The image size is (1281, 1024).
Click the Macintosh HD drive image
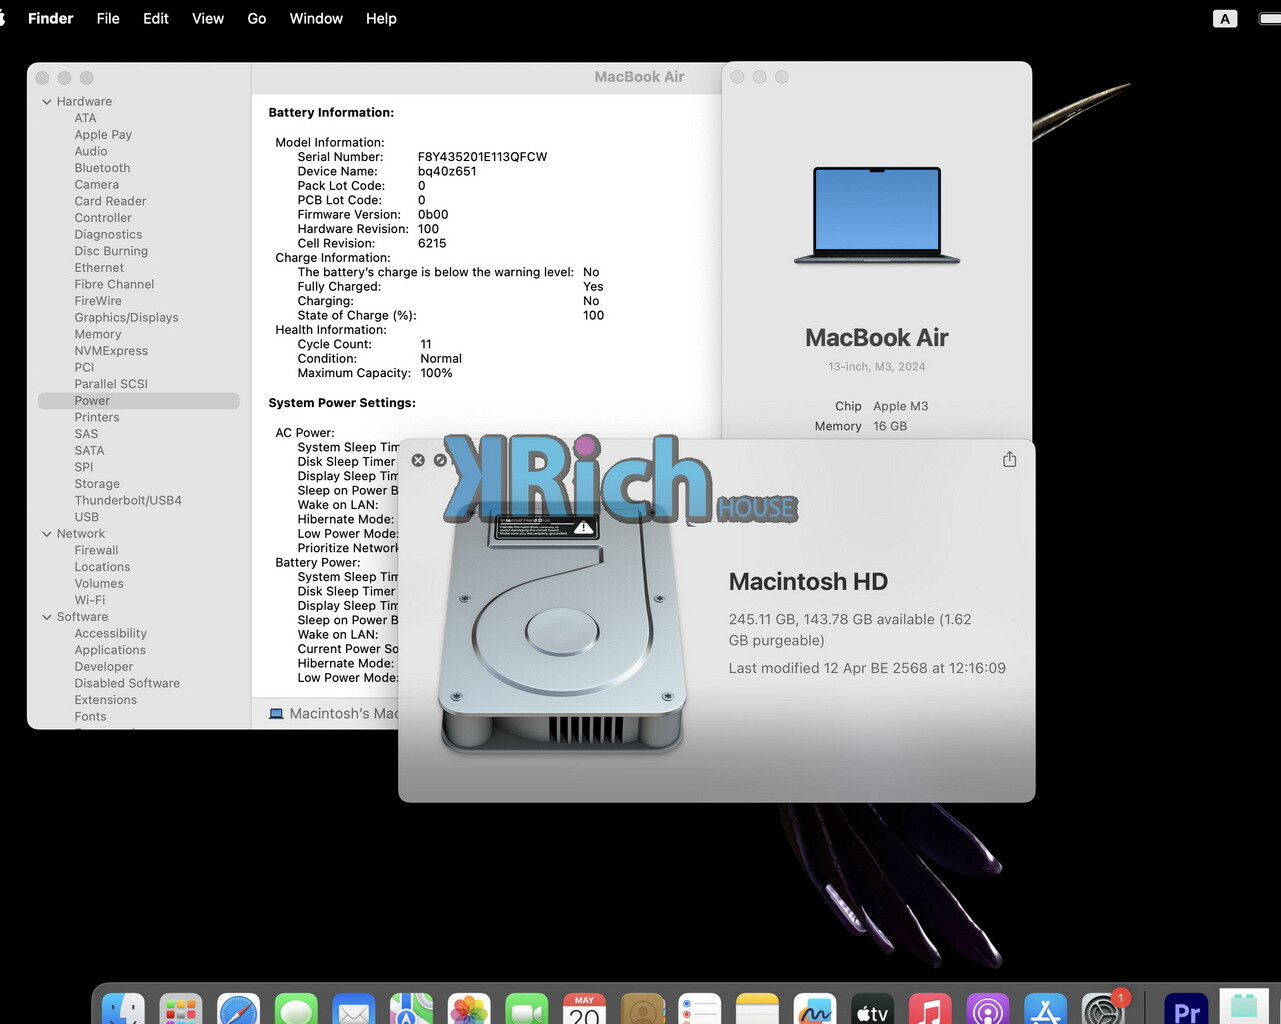[562, 630]
